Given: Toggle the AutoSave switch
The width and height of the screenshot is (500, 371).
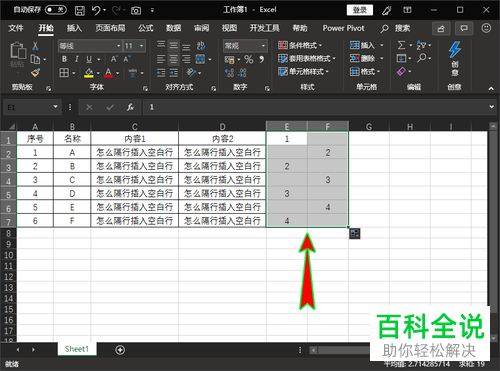Looking at the screenshot, I should click(x=56, y=10).
